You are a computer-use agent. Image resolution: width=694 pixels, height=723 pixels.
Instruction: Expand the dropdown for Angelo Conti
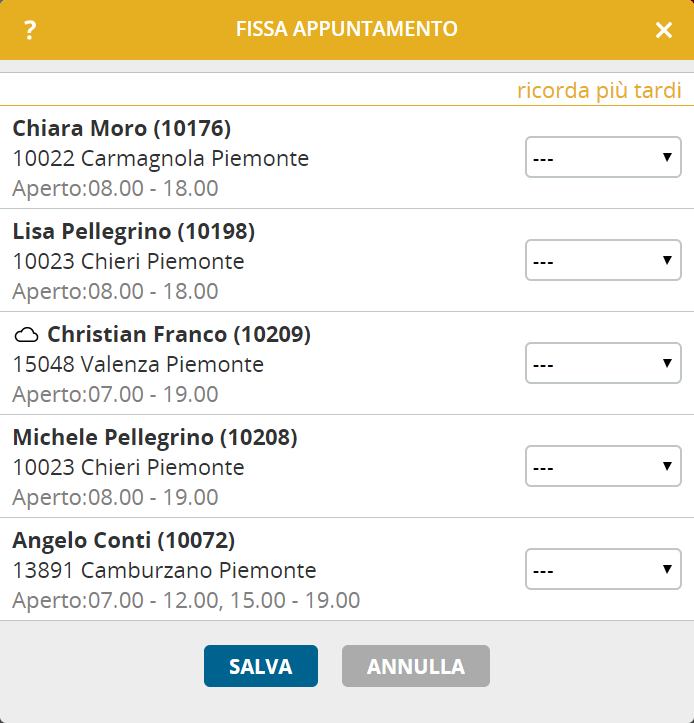click(x=603, y=570)
